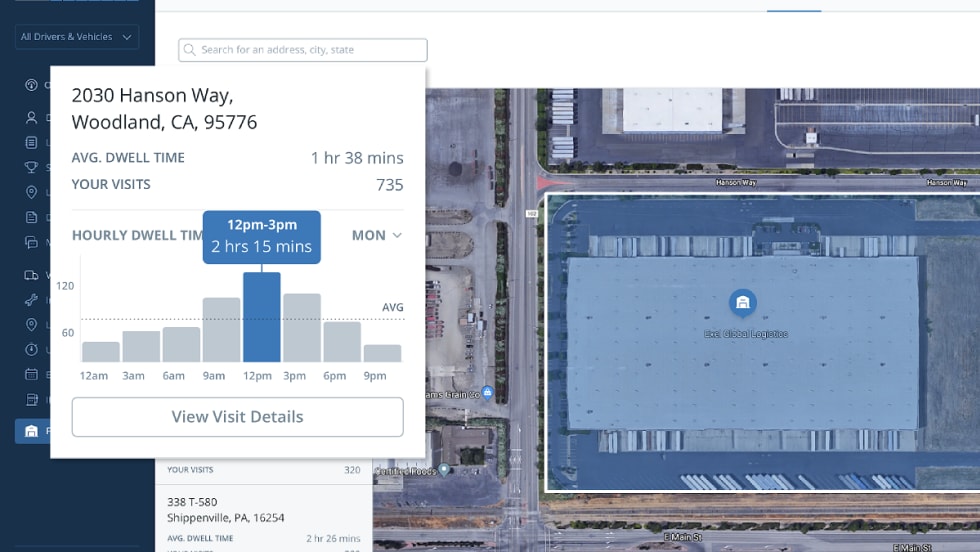Image resolution: width=980 pixels, height=552 pixels.
Task: Select the fuel pump icon in sidebar
Action: [x=31, y=400]
